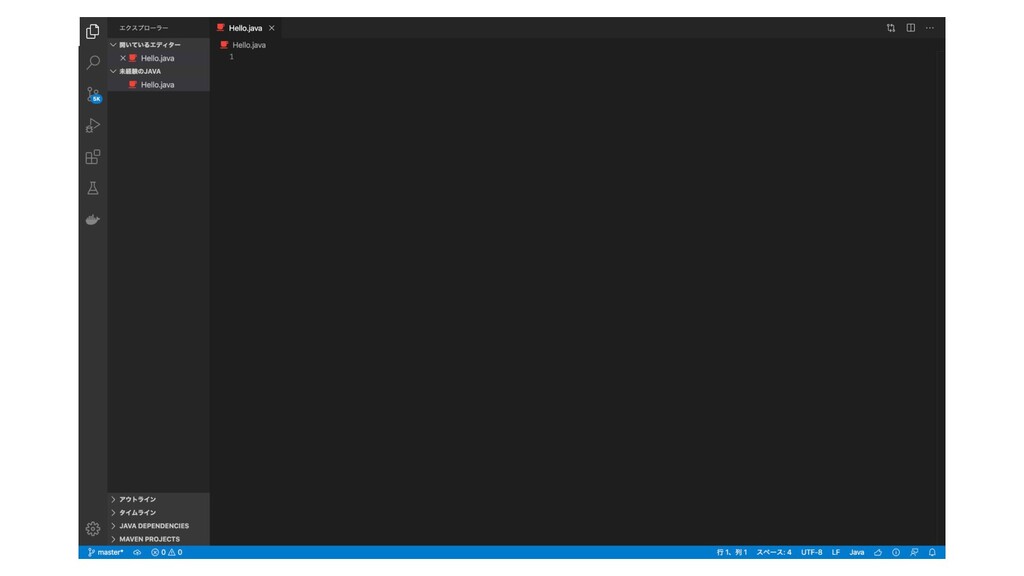Open the Explorer view in activity bar
Viewport: 1024px width, 576px height.
[93, 31]
